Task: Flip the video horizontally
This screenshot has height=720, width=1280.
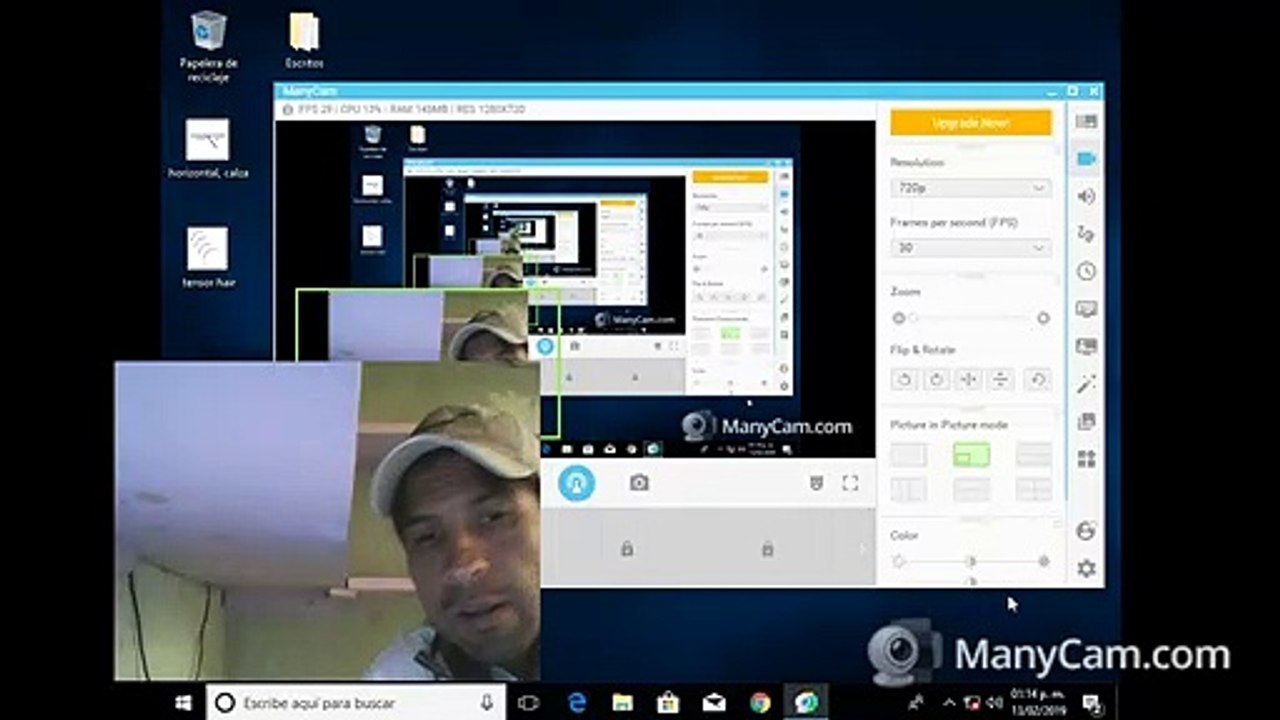Action: pos(968,379)
